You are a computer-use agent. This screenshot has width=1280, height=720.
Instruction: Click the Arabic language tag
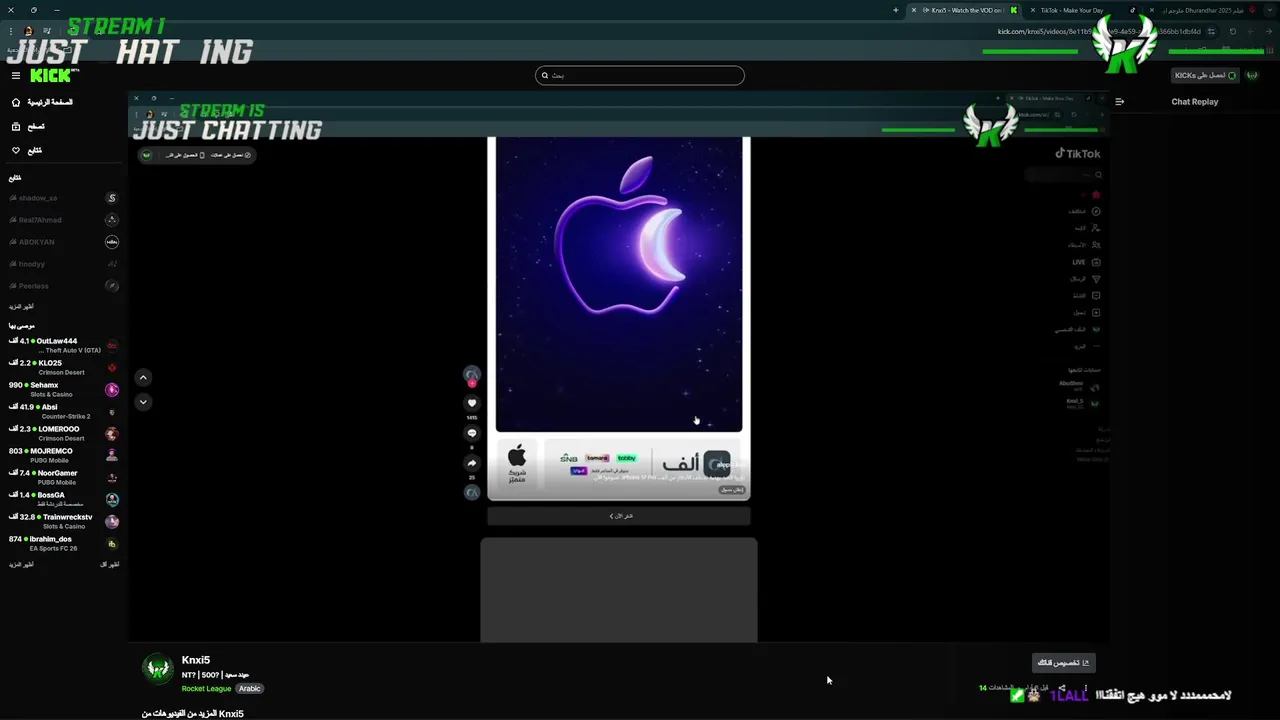click(x=250, y=688)
